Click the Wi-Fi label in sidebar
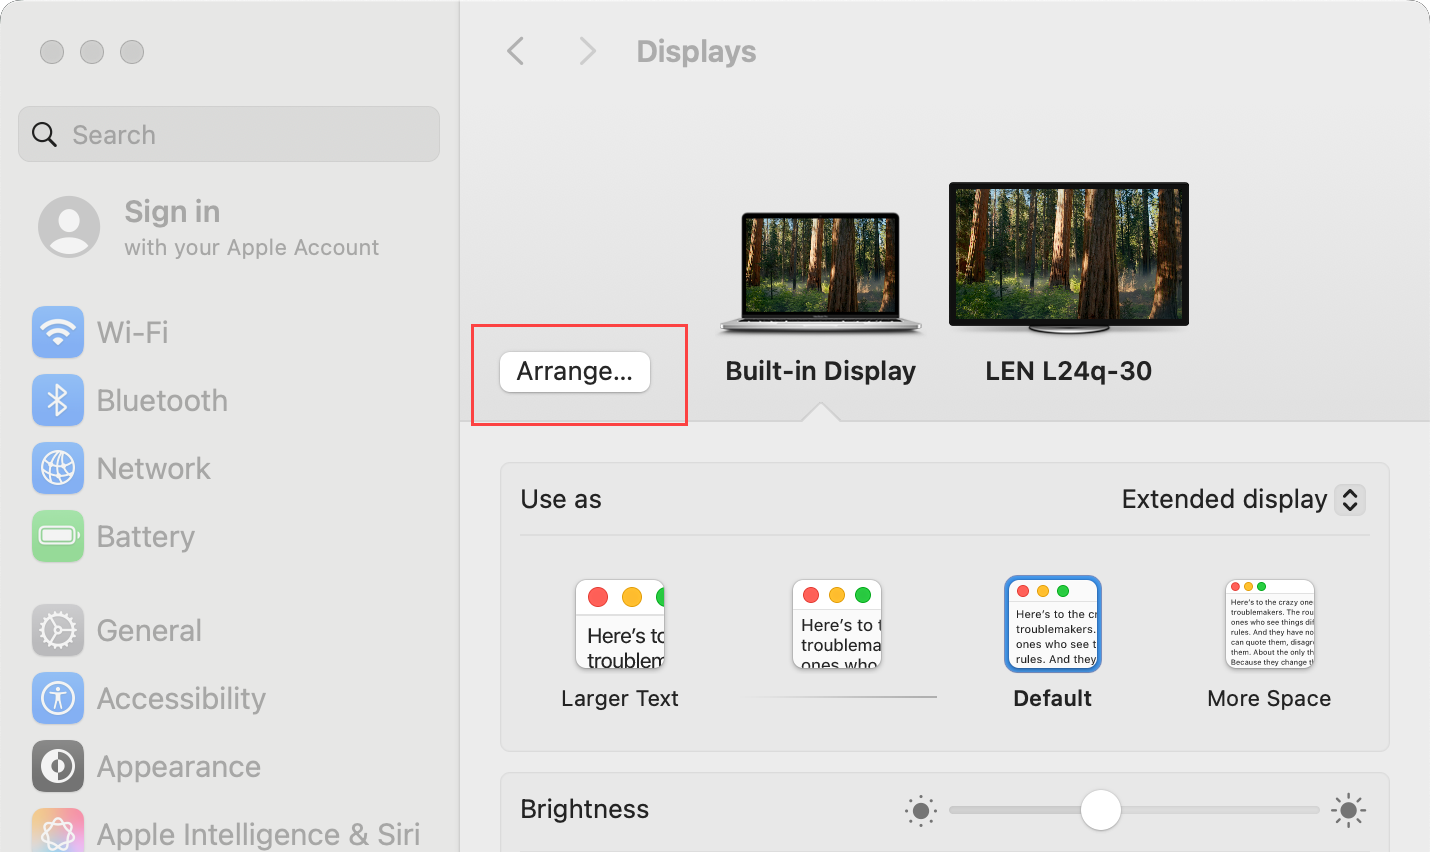1430x852 pixels. click(133, 332)
